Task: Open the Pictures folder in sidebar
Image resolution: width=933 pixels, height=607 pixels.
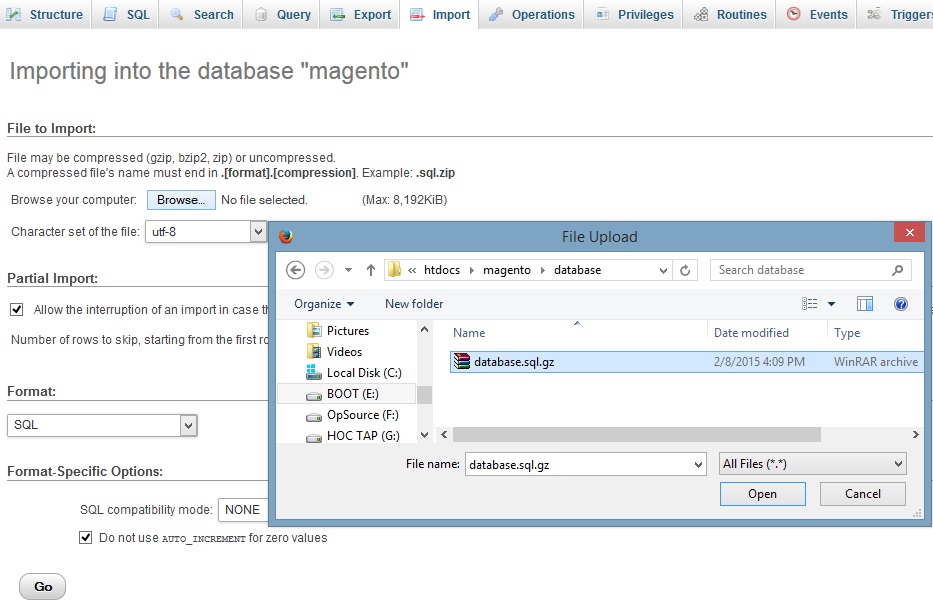Action: coord(347,331)
